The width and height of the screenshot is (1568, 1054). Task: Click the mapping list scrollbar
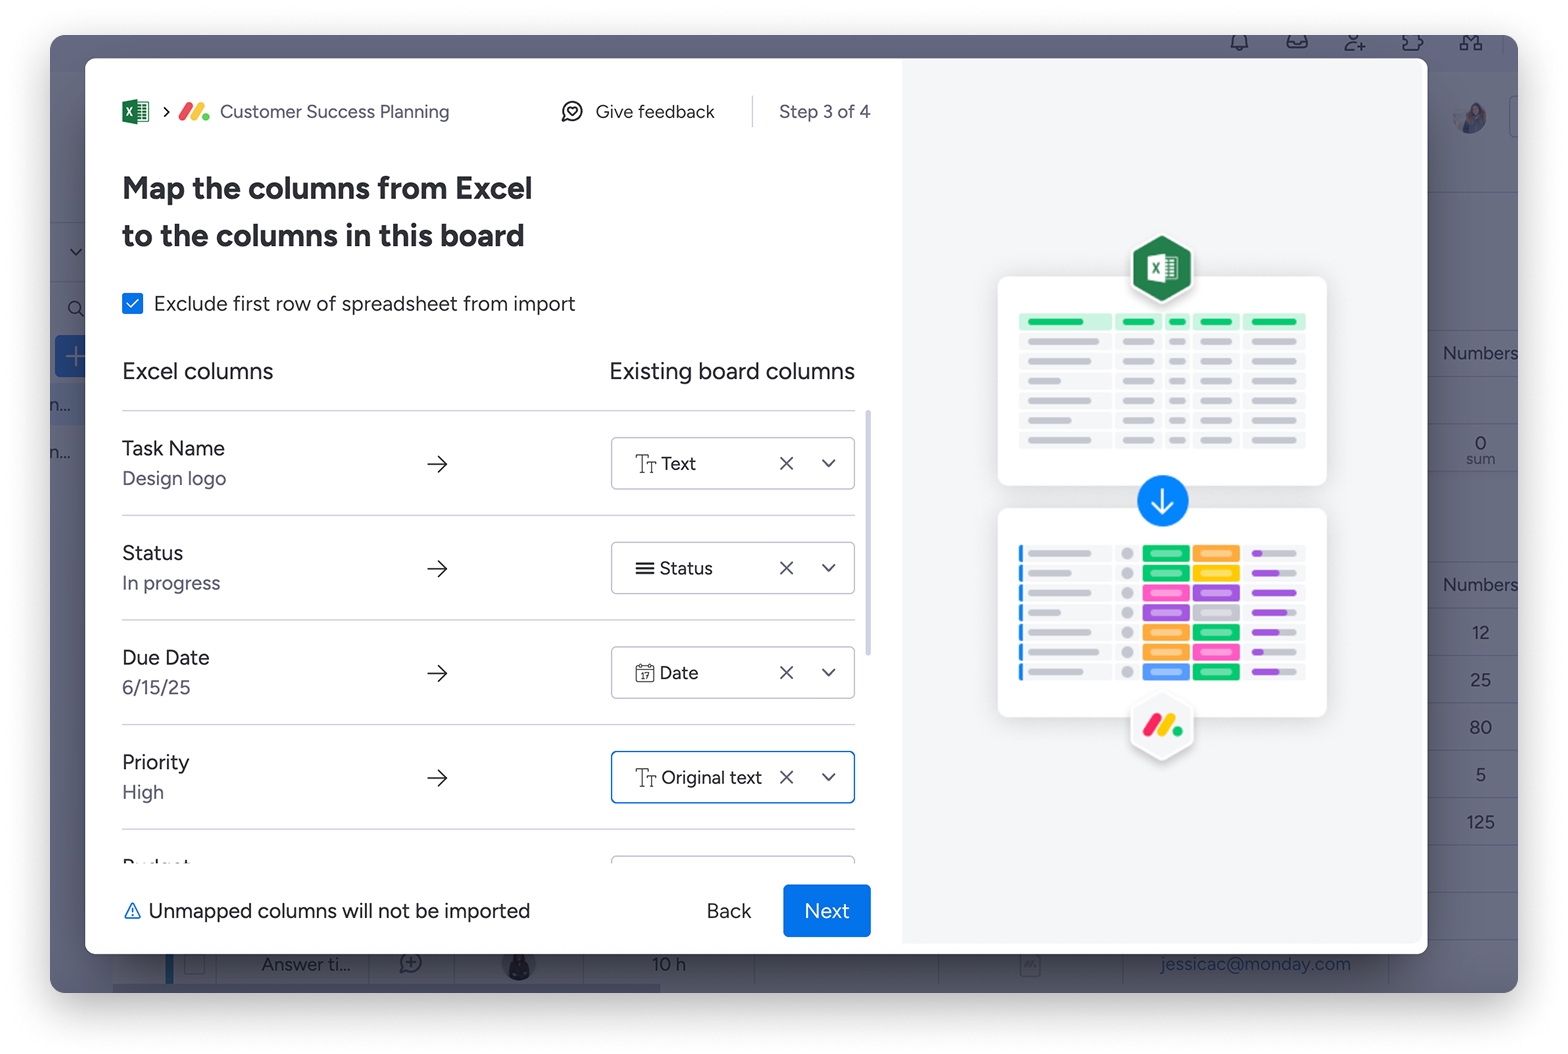(x=868, y=533)
